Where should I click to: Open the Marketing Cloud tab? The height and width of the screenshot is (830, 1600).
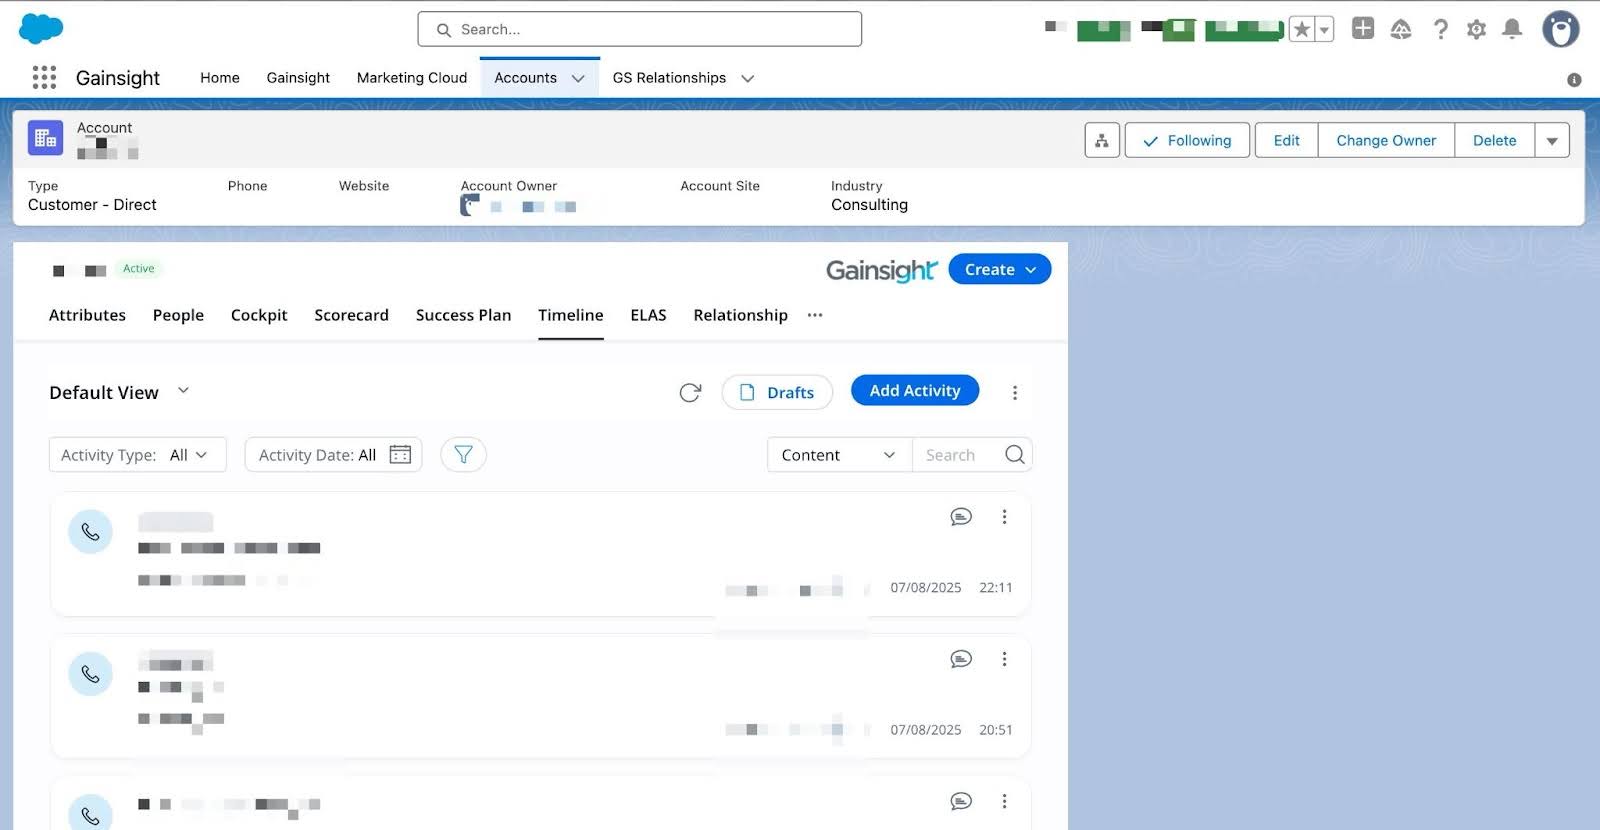click(x=412, y=78)
